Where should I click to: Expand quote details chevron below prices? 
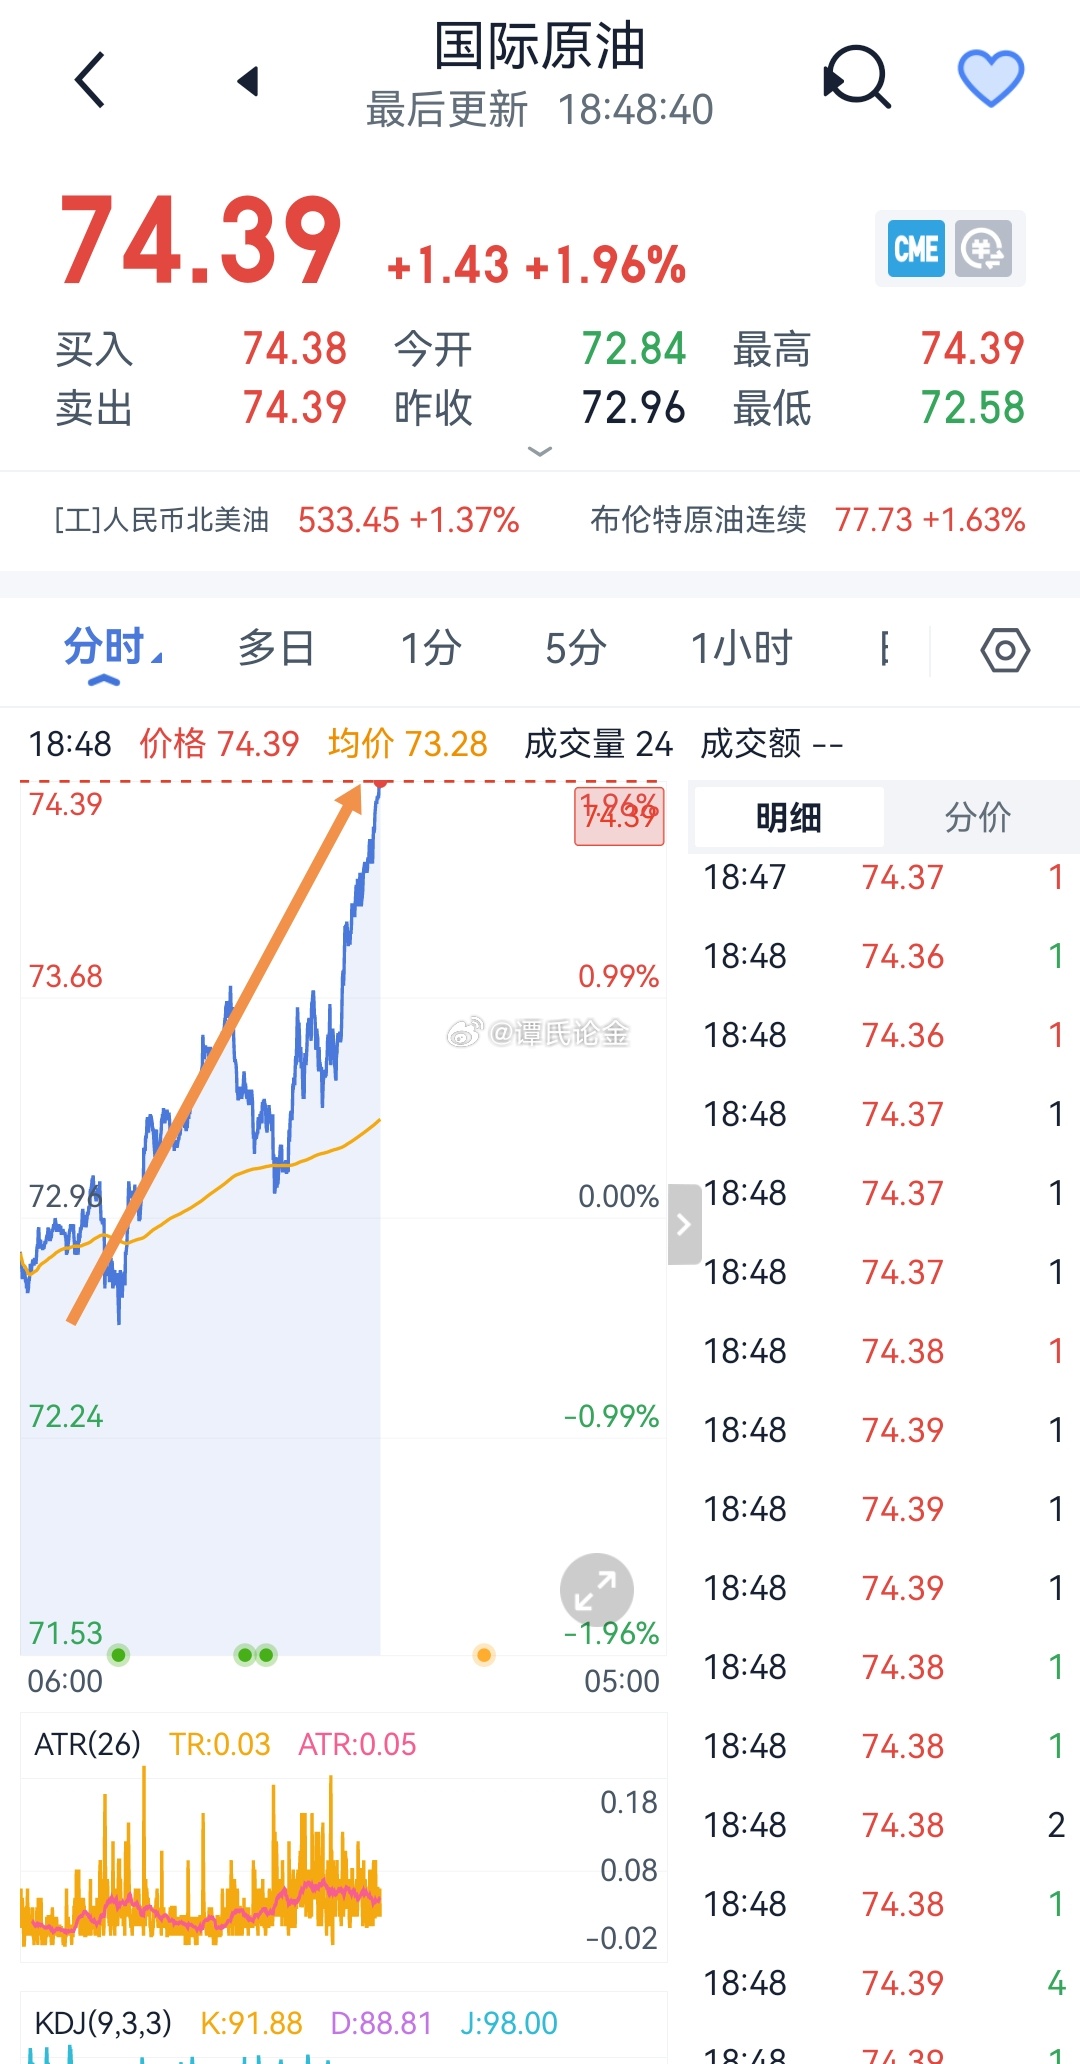tap(539, 452)
